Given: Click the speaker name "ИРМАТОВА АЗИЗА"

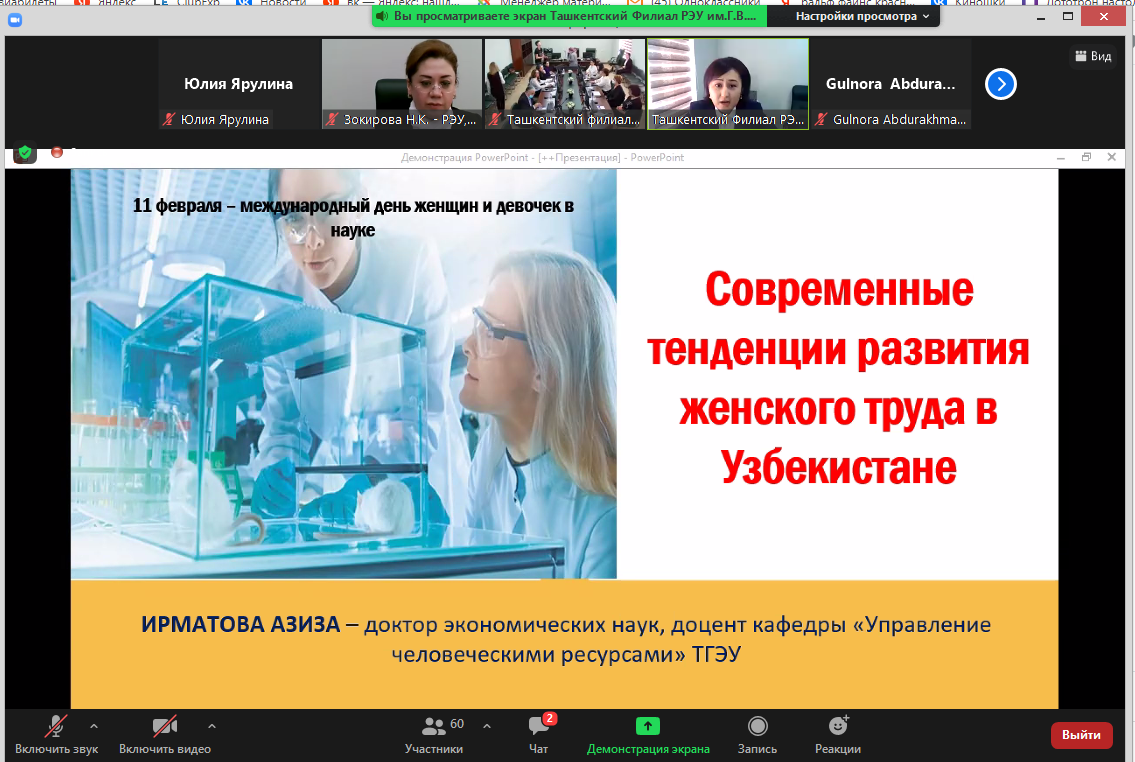Looking at the screenshot, I should [x=240, y=625].
